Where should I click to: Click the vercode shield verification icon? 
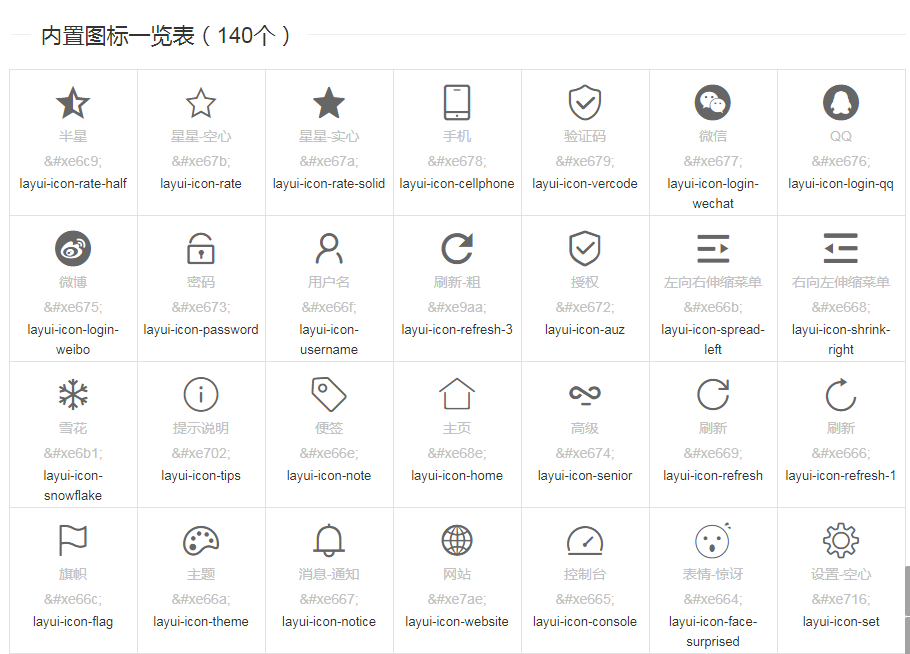click(x=585, y=101)
